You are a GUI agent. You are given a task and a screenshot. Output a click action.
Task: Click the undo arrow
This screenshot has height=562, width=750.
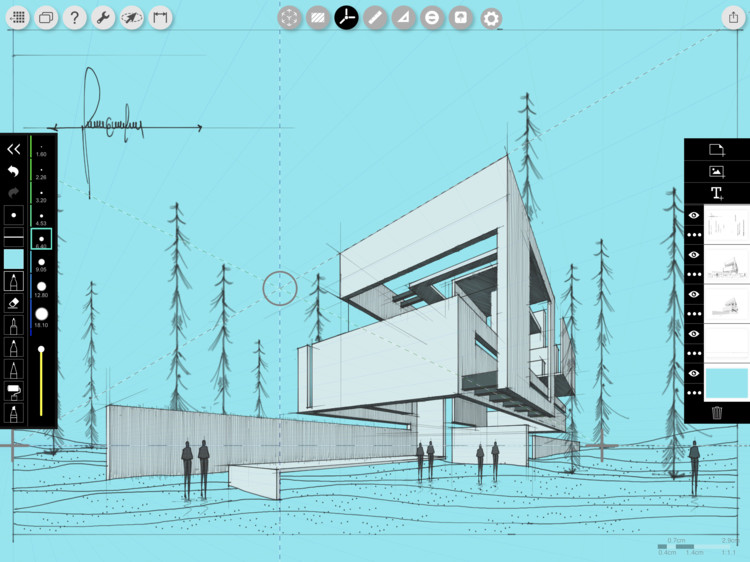14,171
